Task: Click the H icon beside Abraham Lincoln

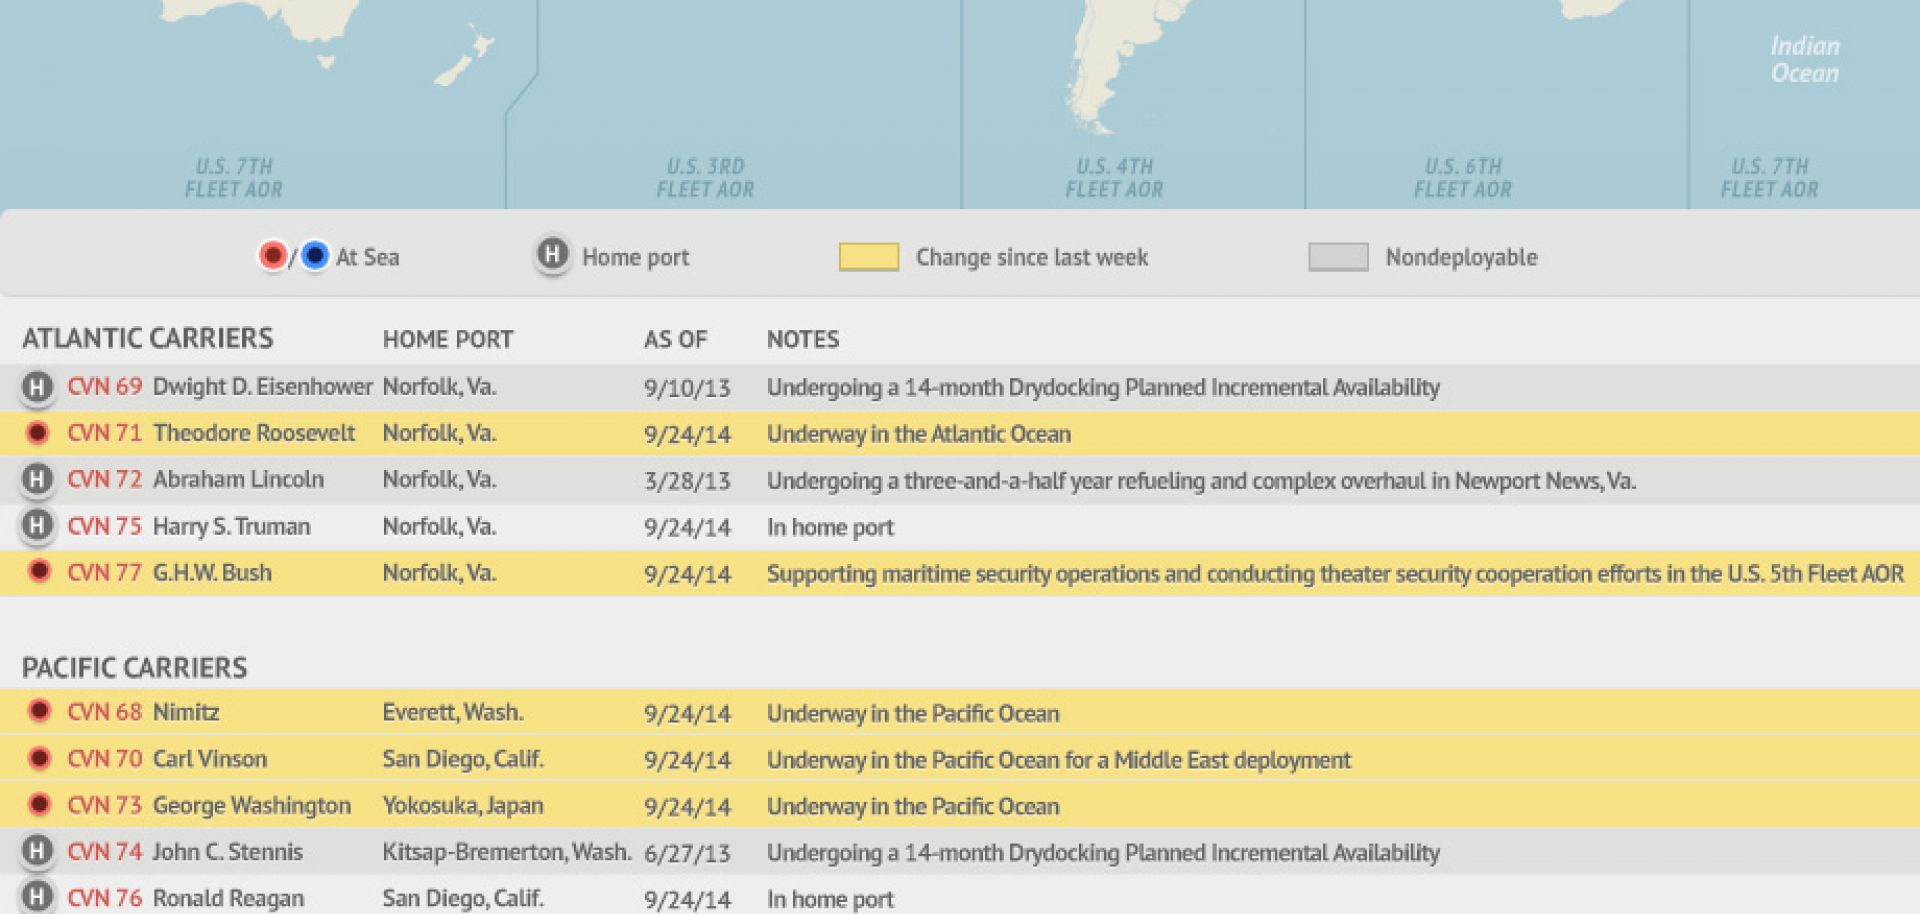Action: tap(37, 480)
